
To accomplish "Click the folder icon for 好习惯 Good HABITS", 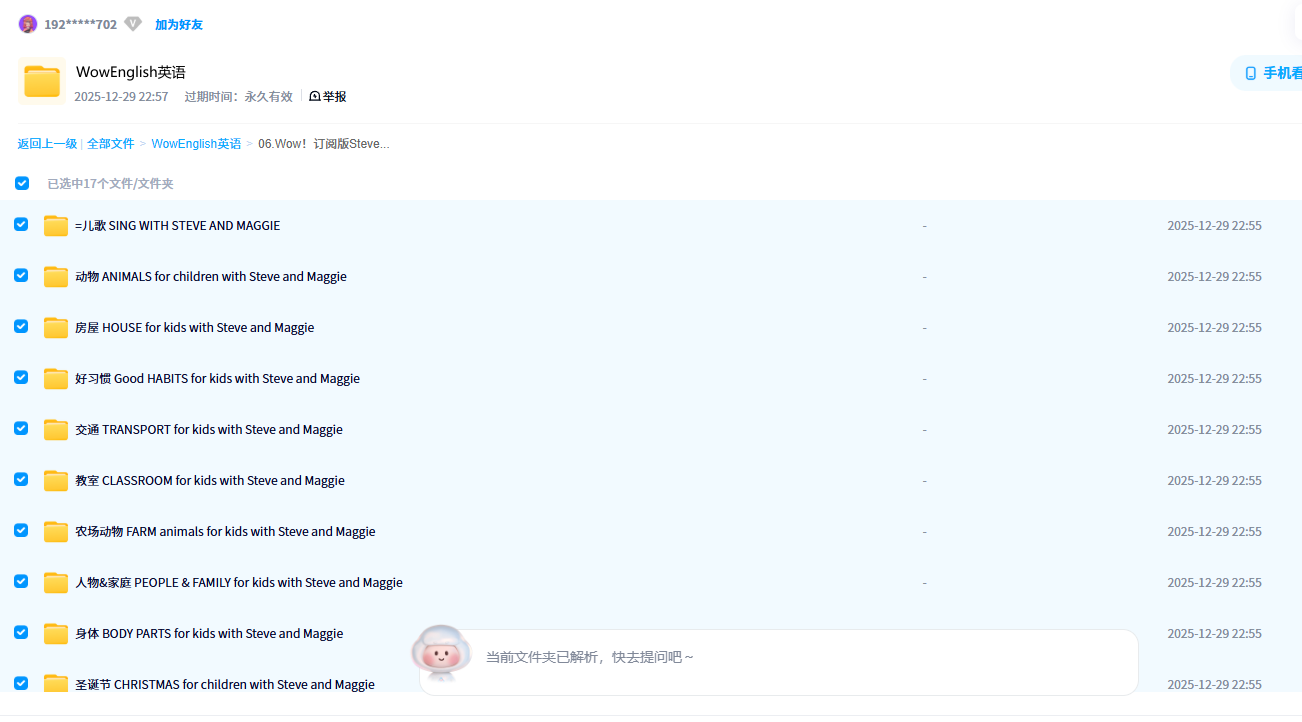I will click(x=56, y=379).
